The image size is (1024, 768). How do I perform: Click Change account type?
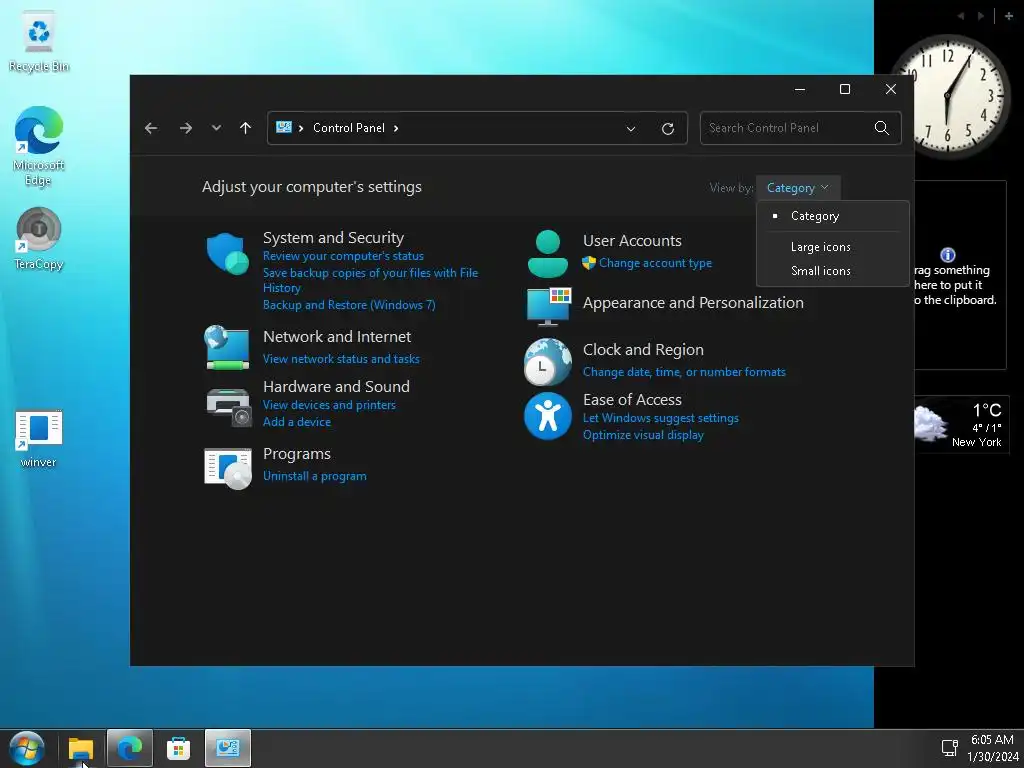pyautogui.click(x=655, y=263)
